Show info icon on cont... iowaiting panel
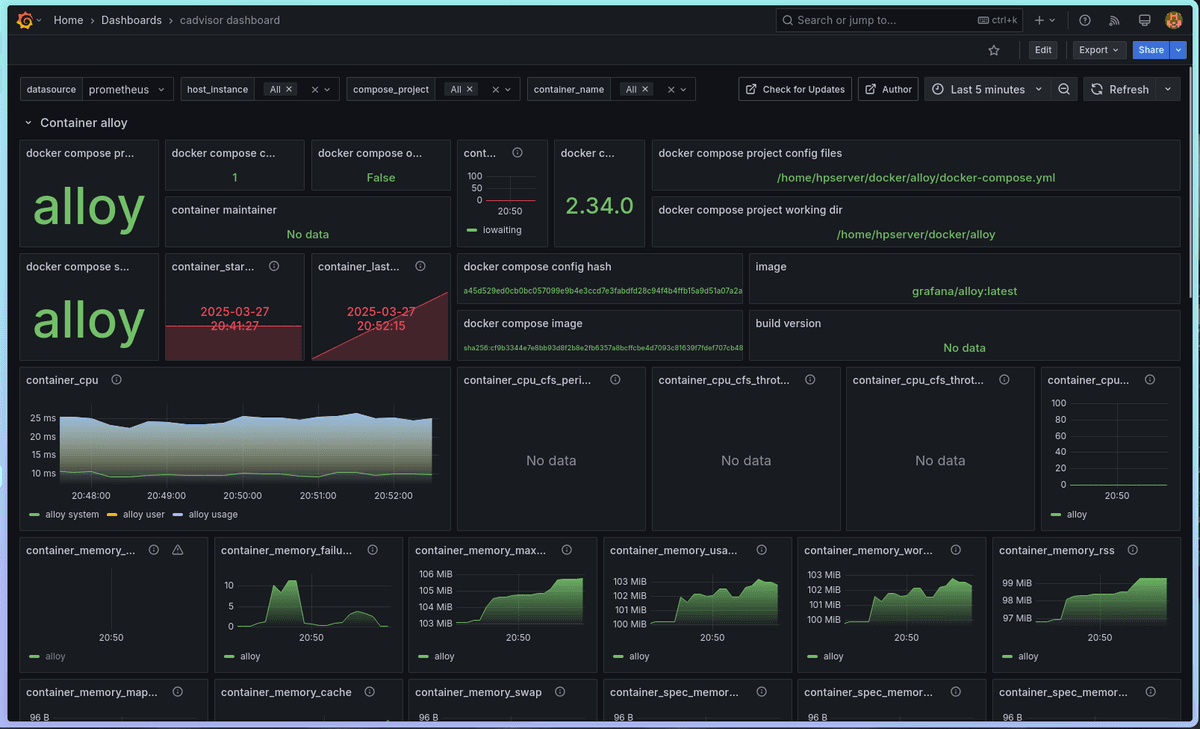1200x729 pixels. 517,153
